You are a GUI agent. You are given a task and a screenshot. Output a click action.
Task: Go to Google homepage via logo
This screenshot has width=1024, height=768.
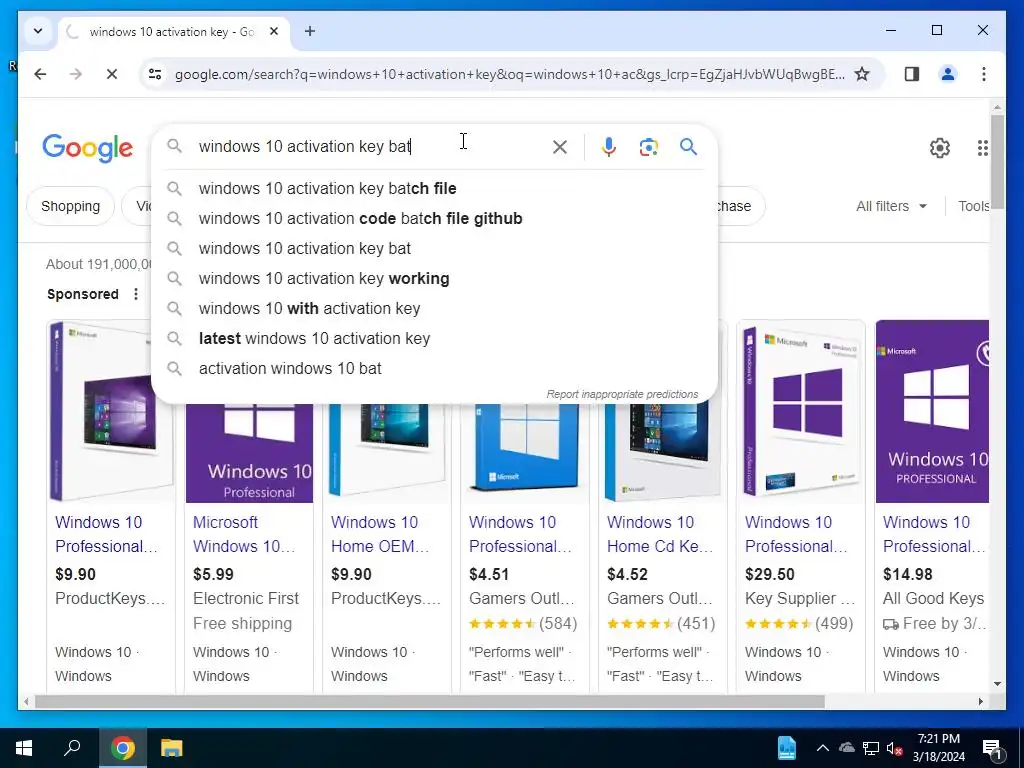click(x=88, y=148)
